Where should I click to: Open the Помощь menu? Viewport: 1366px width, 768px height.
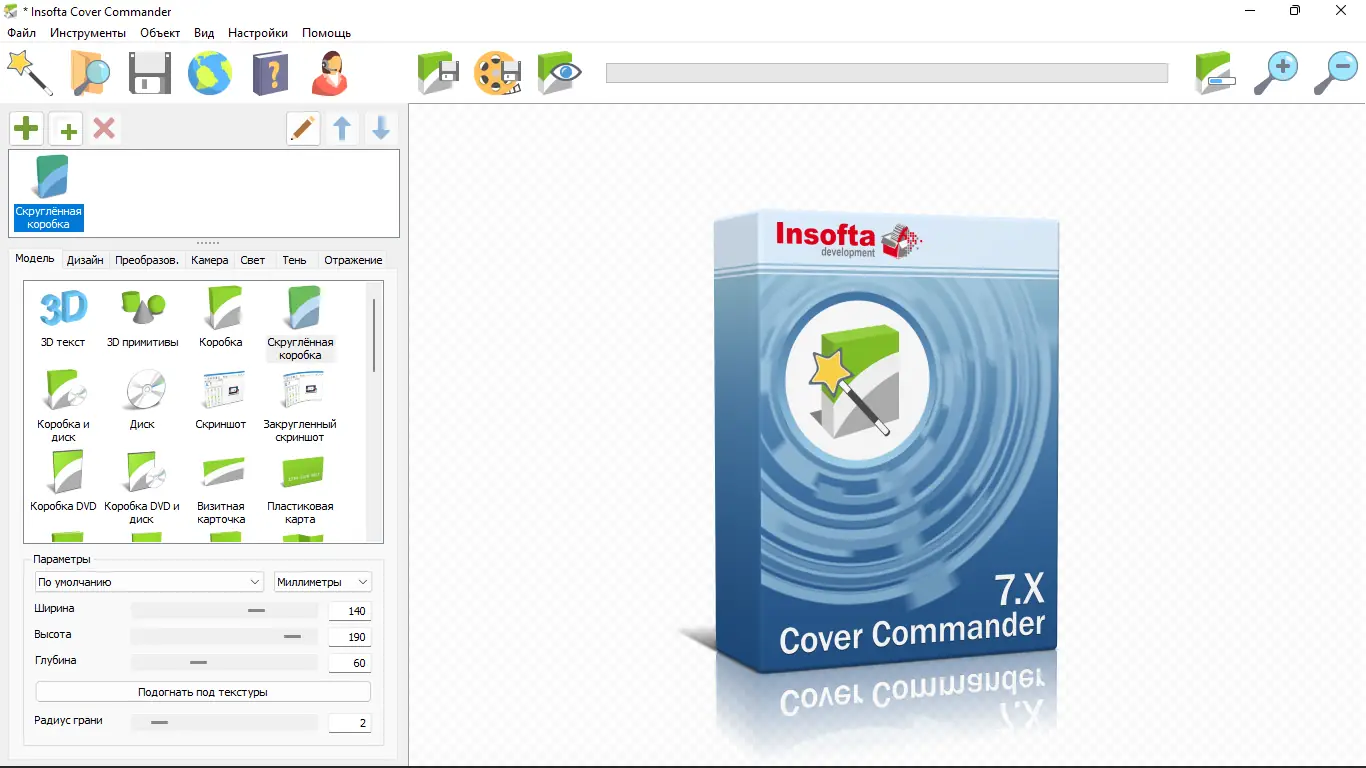coord(326,33)
